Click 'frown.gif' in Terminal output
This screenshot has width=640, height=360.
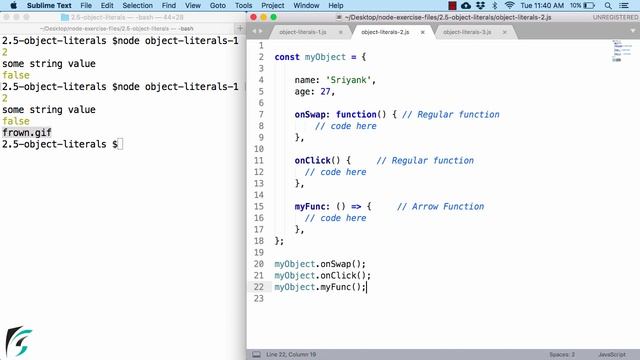(27, 133)
